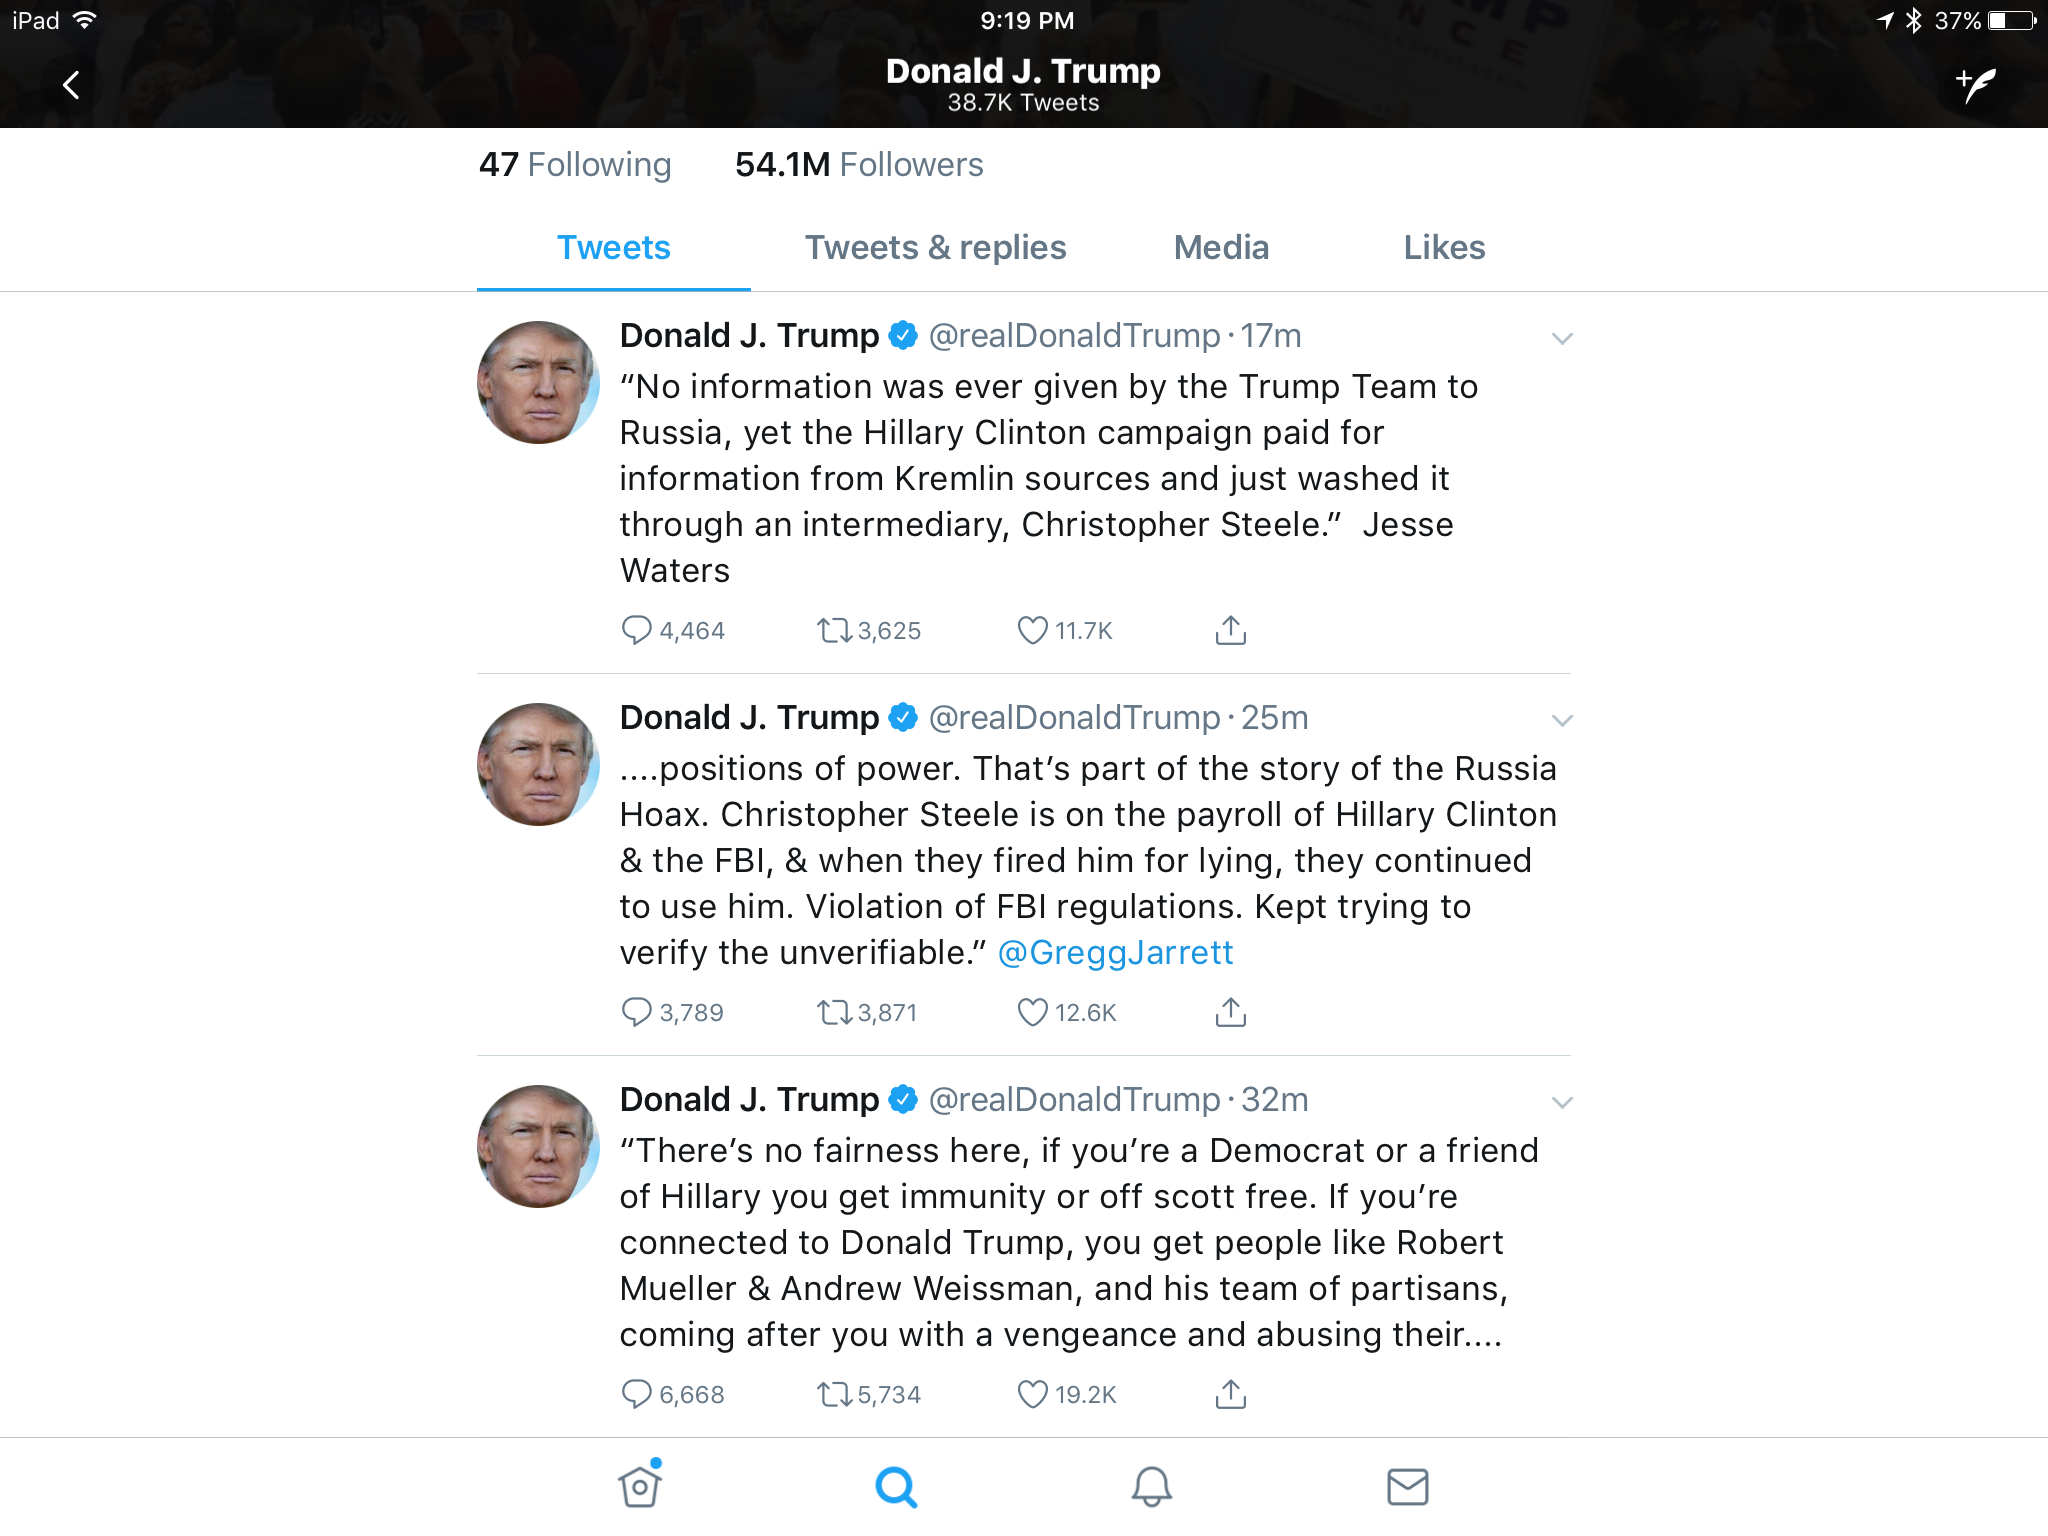This screenshot has width=2048, height=1536.
Task: View the 54.1M Followers list
Action: point(859,165)
